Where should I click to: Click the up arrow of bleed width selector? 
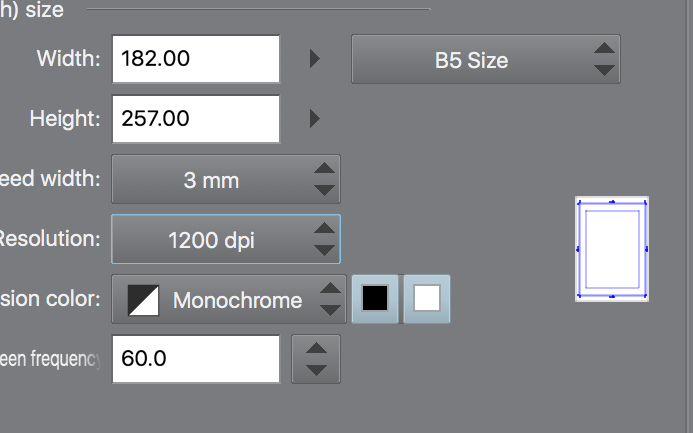click(x=324, y=169)
